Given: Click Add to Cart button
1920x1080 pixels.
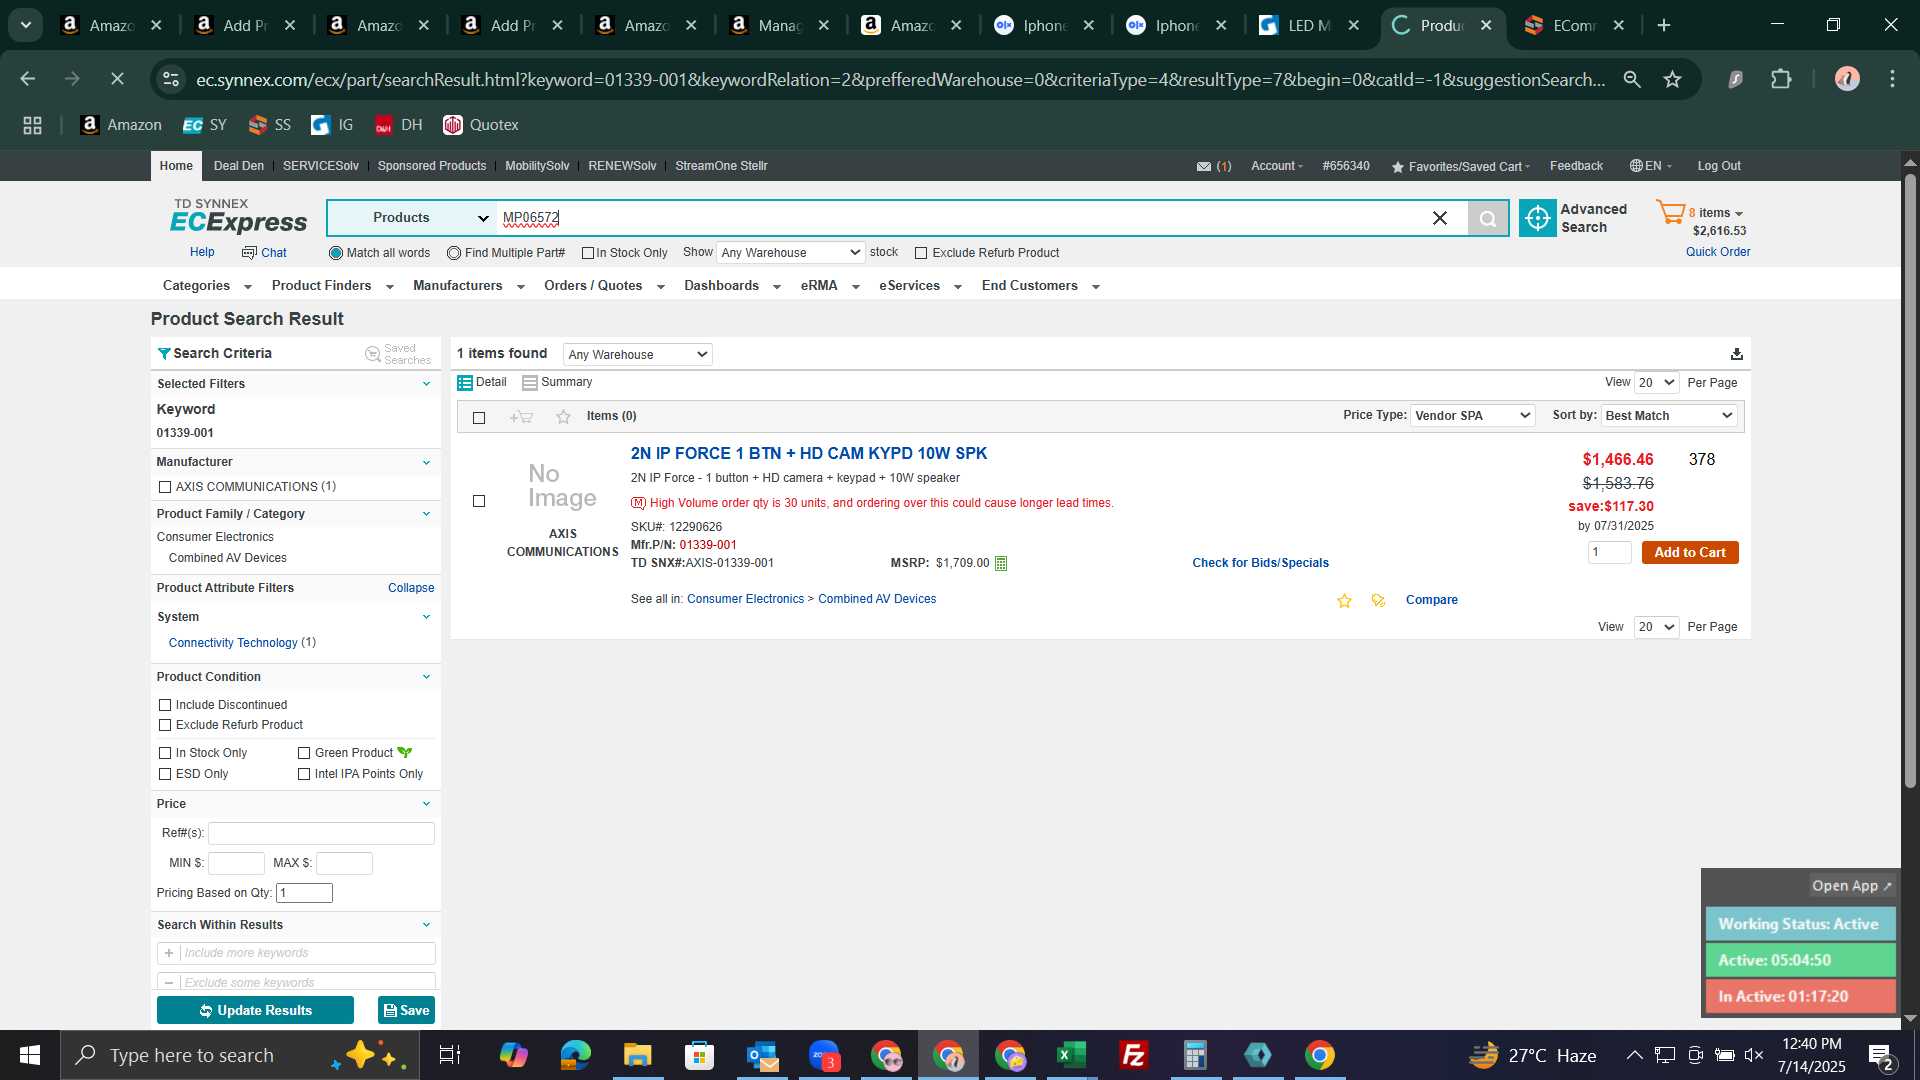Looking at the screenshot, I should click(x=1690, y=553).
